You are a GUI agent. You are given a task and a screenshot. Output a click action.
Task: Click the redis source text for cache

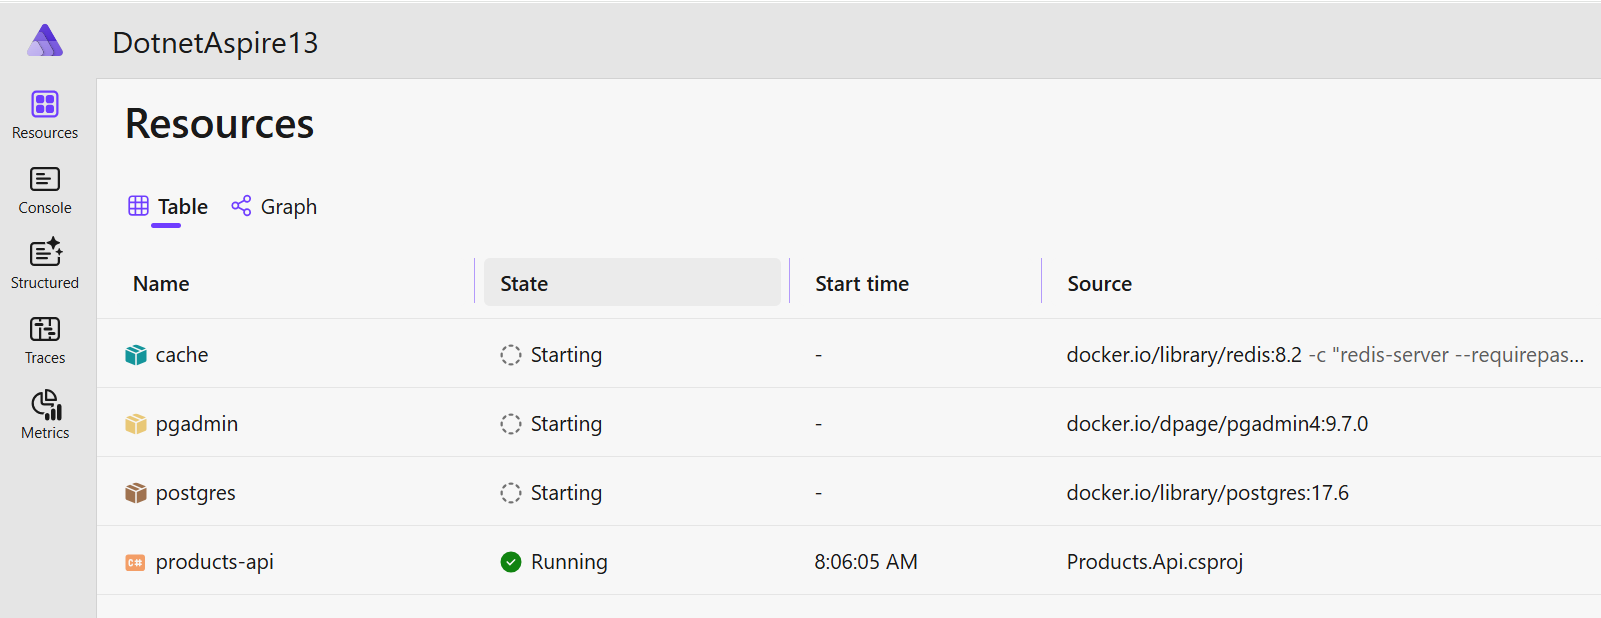coord(1184,355)
